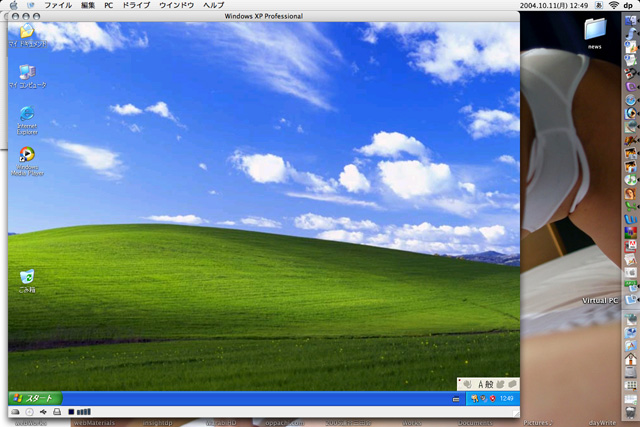The image size is (640, 427).
Task: Open the ドライブ menu
Action: tap(135, 5)
